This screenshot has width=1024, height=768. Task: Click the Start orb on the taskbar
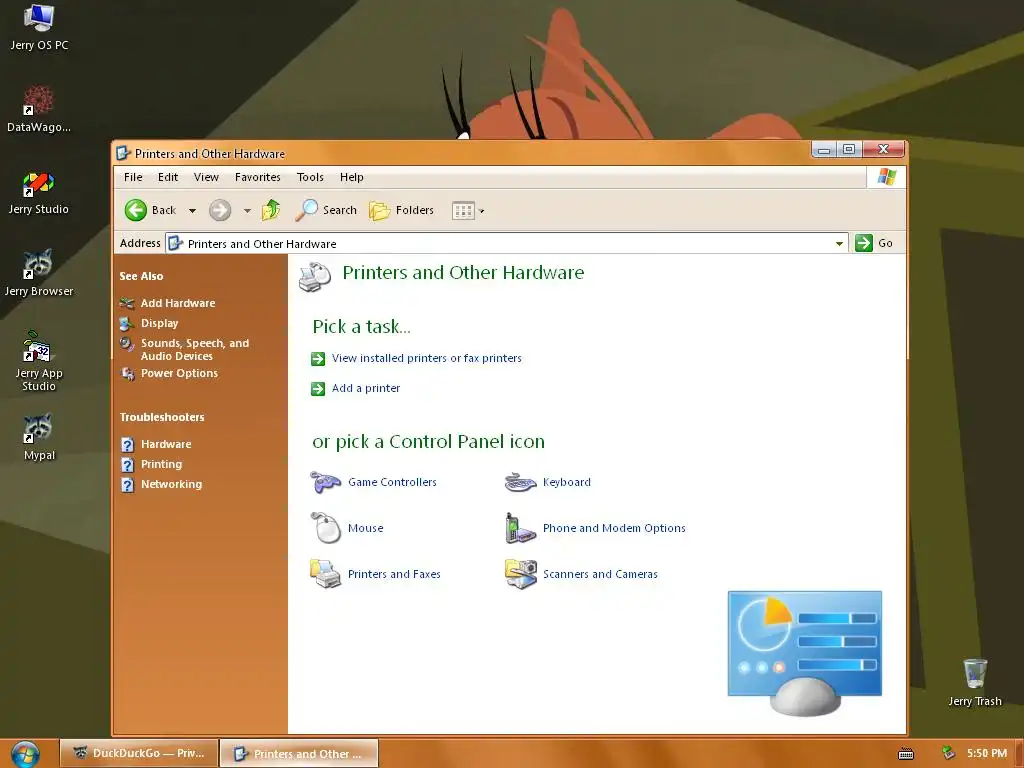click(24, 754)
